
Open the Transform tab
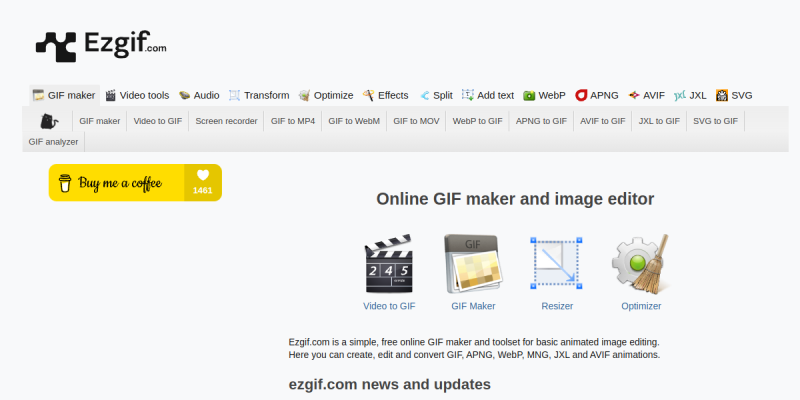[x=259, y=95]
